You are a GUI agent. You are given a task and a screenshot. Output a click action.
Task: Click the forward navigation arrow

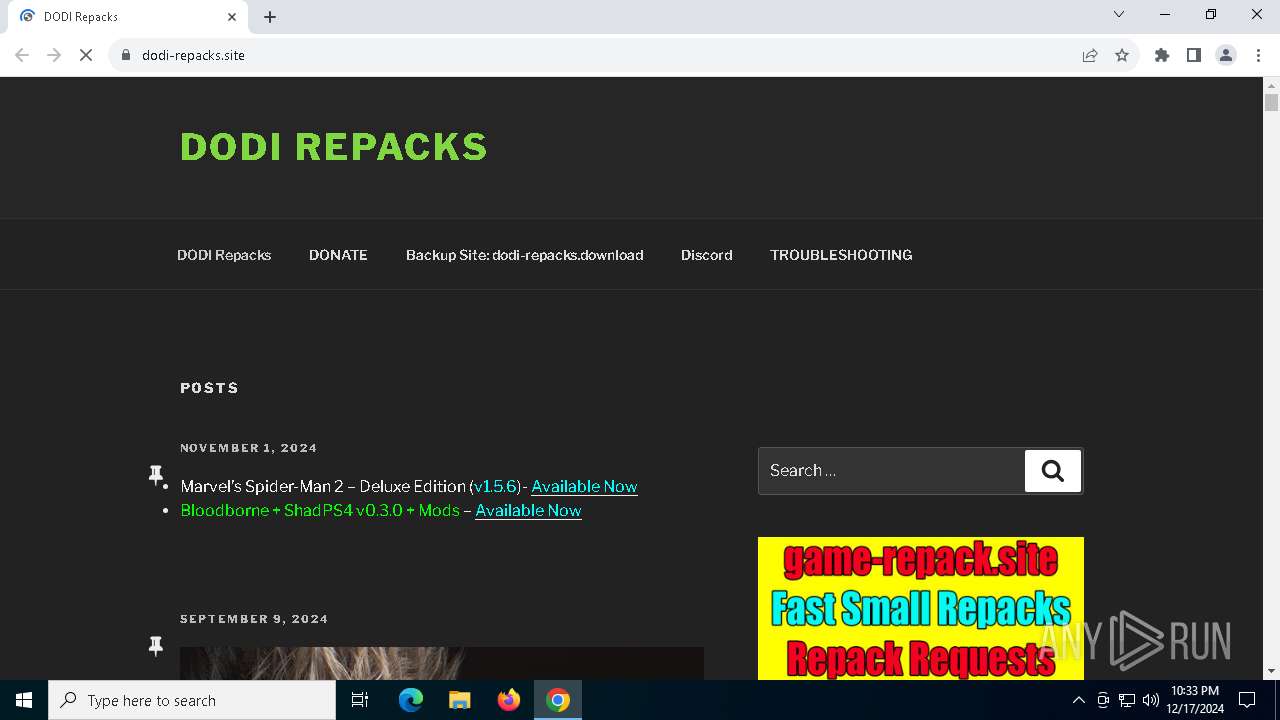(54, 55)
